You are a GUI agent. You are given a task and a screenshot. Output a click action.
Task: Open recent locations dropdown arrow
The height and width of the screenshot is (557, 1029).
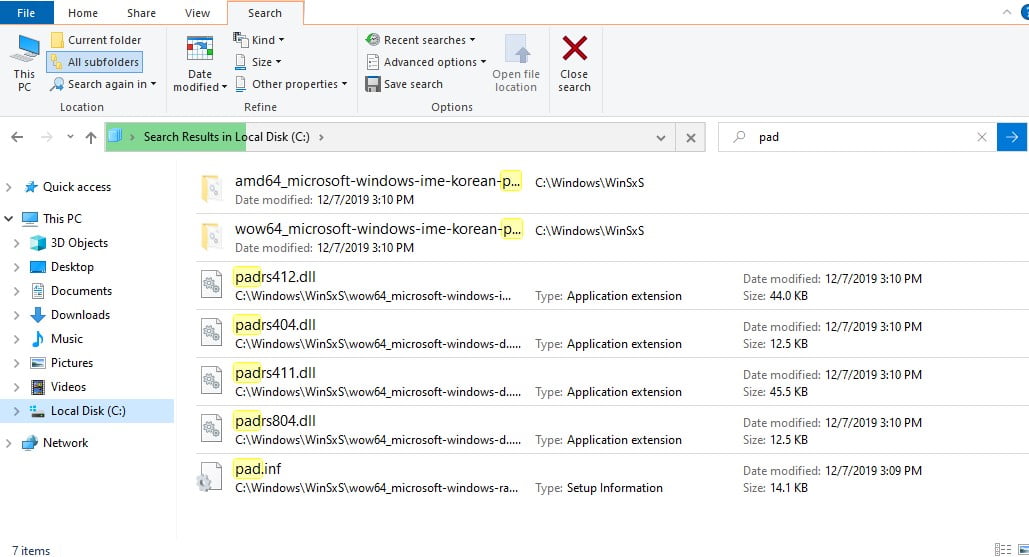point(70,137)
